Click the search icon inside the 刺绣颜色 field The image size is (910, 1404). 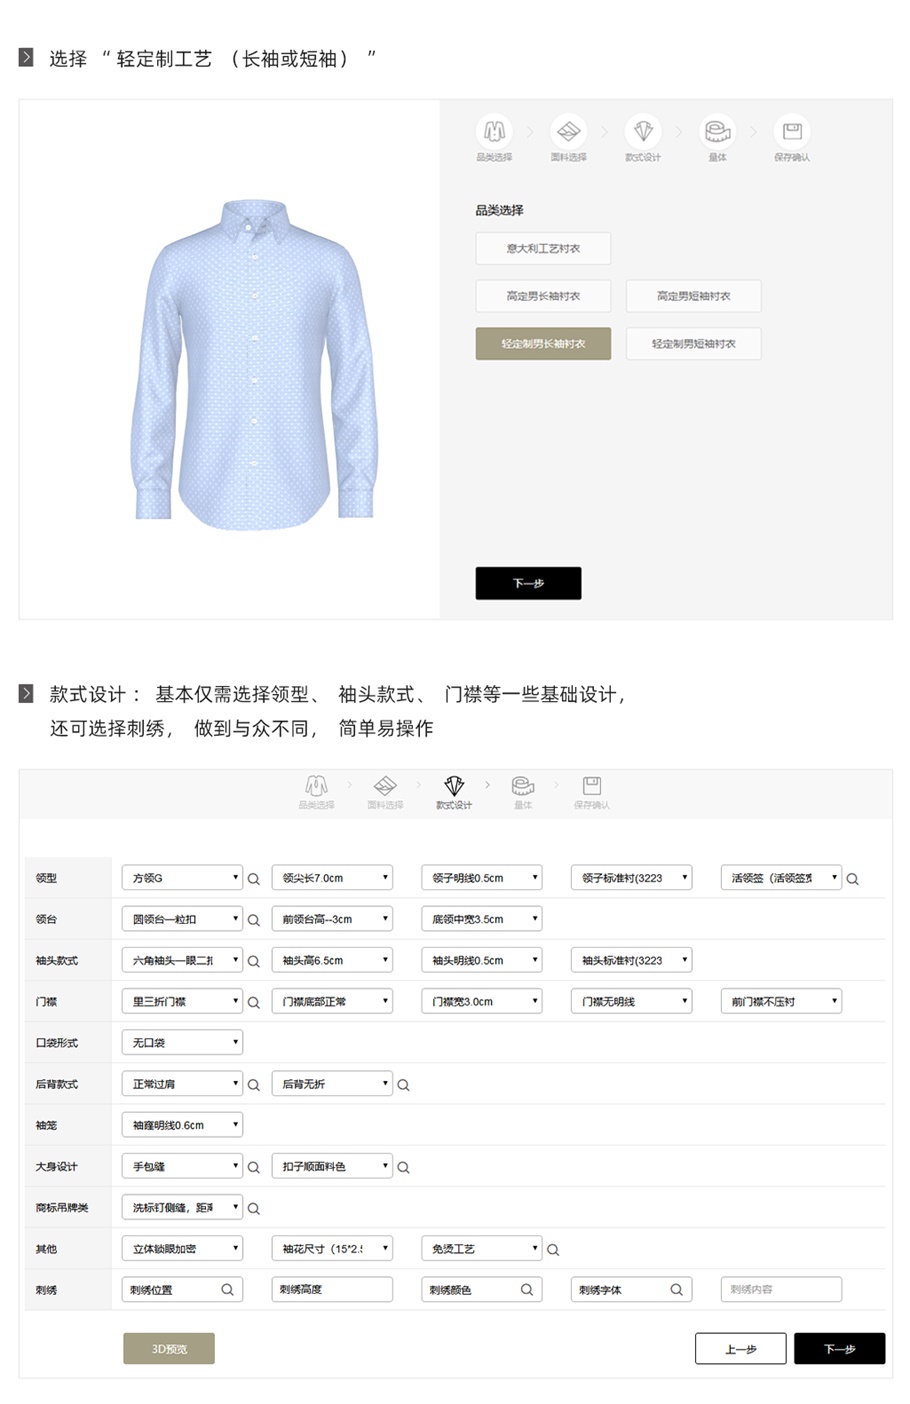click(527, 1290)
